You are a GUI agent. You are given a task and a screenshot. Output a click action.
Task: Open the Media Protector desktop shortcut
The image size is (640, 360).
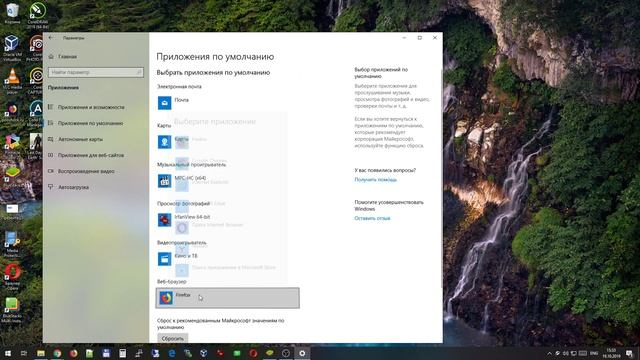11,244
